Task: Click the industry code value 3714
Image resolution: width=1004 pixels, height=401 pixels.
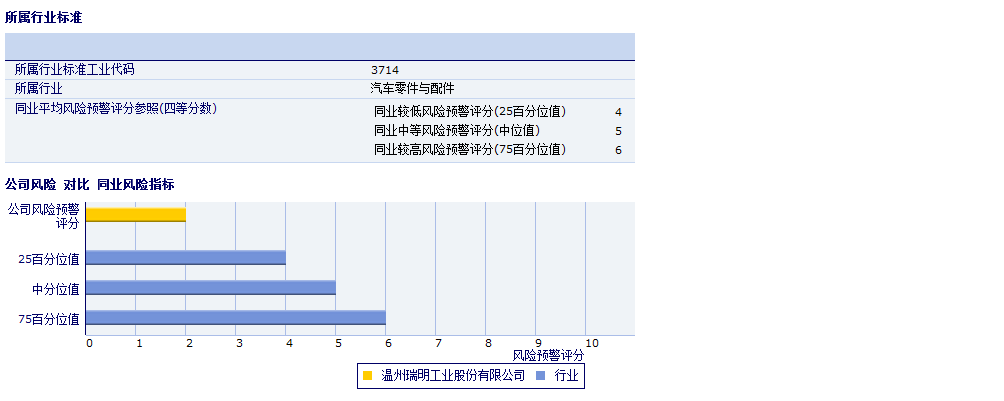Action: point(385,70)
